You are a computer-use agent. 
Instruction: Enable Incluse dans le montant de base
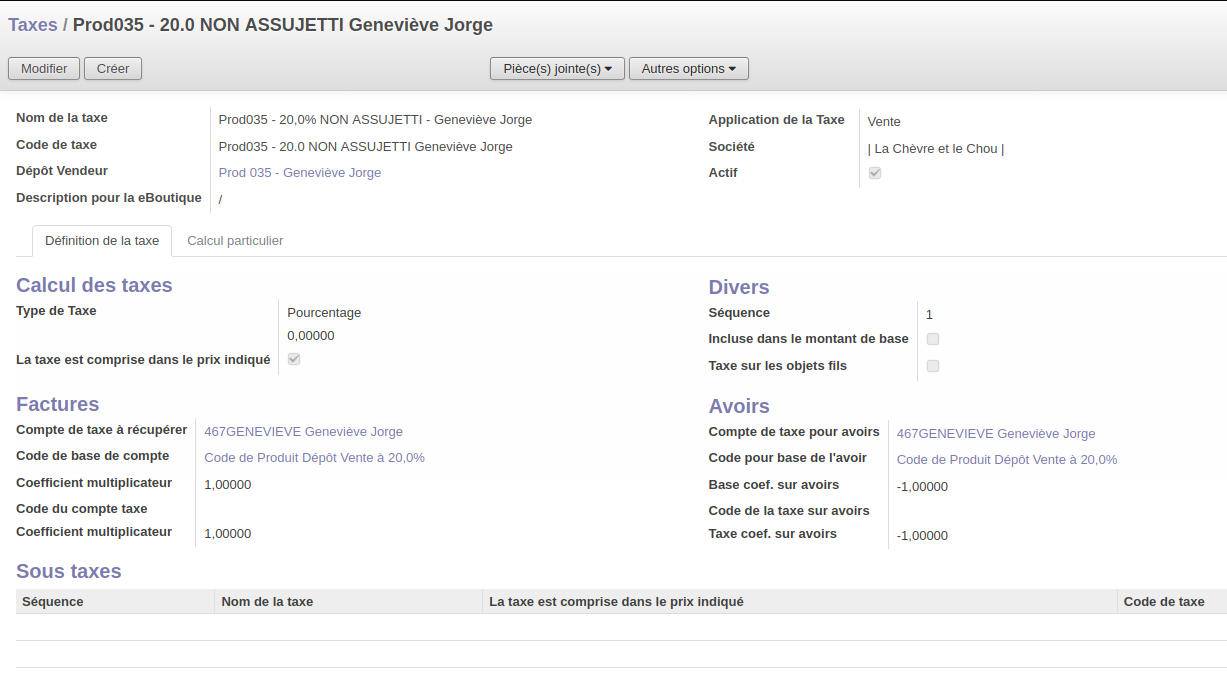tap(933, 339)
